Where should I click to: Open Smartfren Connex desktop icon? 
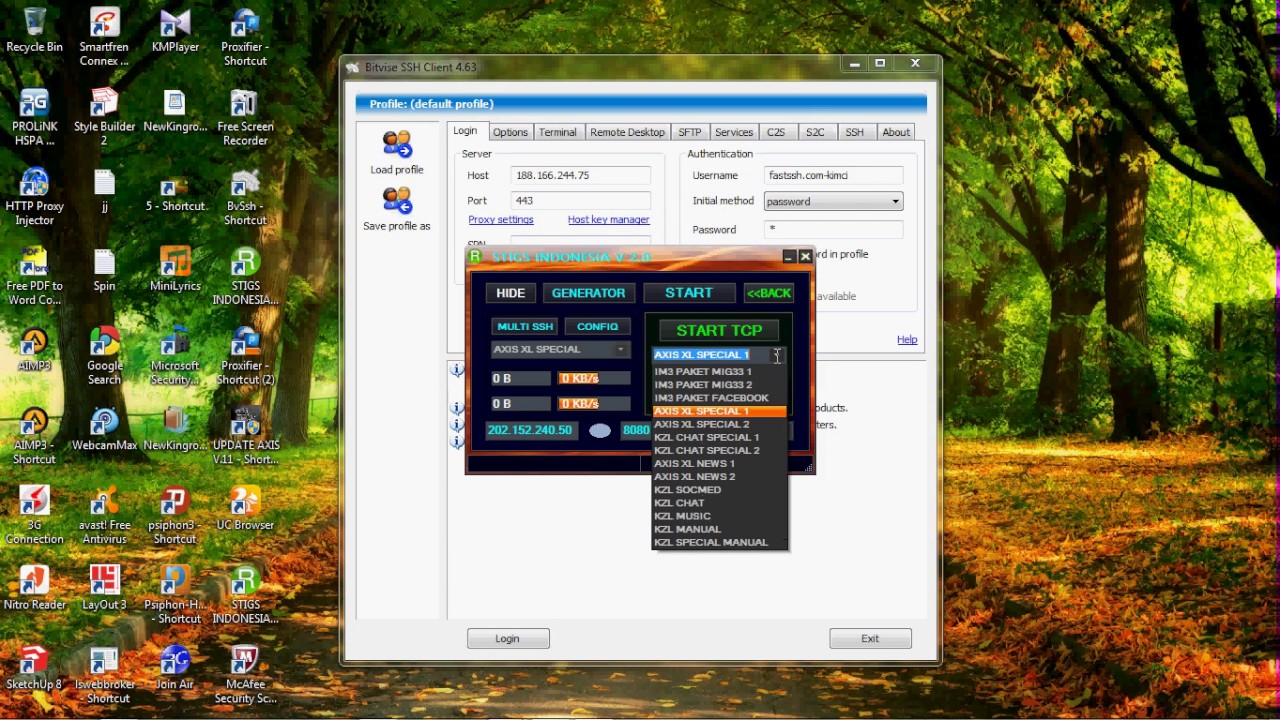click(104, 37)
